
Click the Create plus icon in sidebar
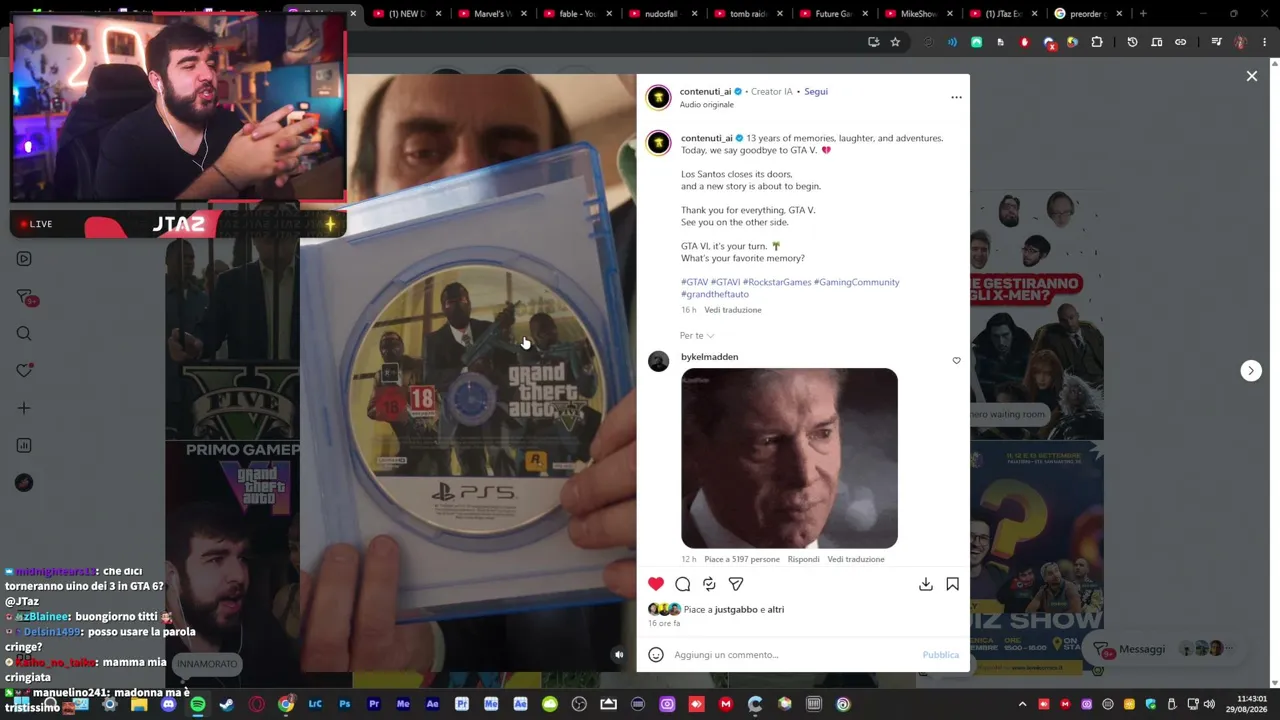click(24, 408)
